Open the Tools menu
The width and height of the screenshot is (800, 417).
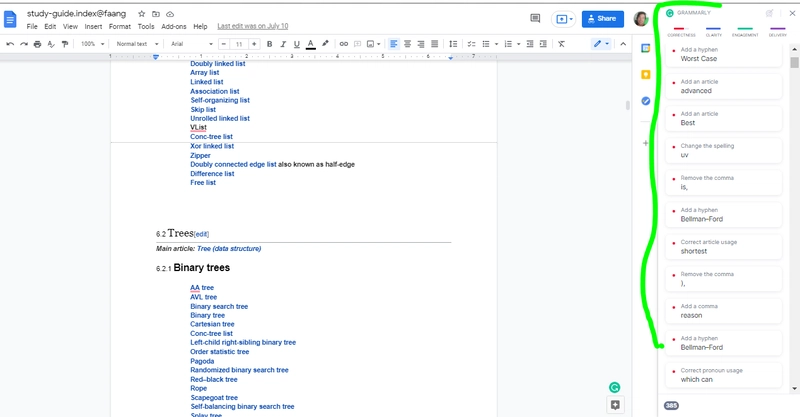point(146,27)
